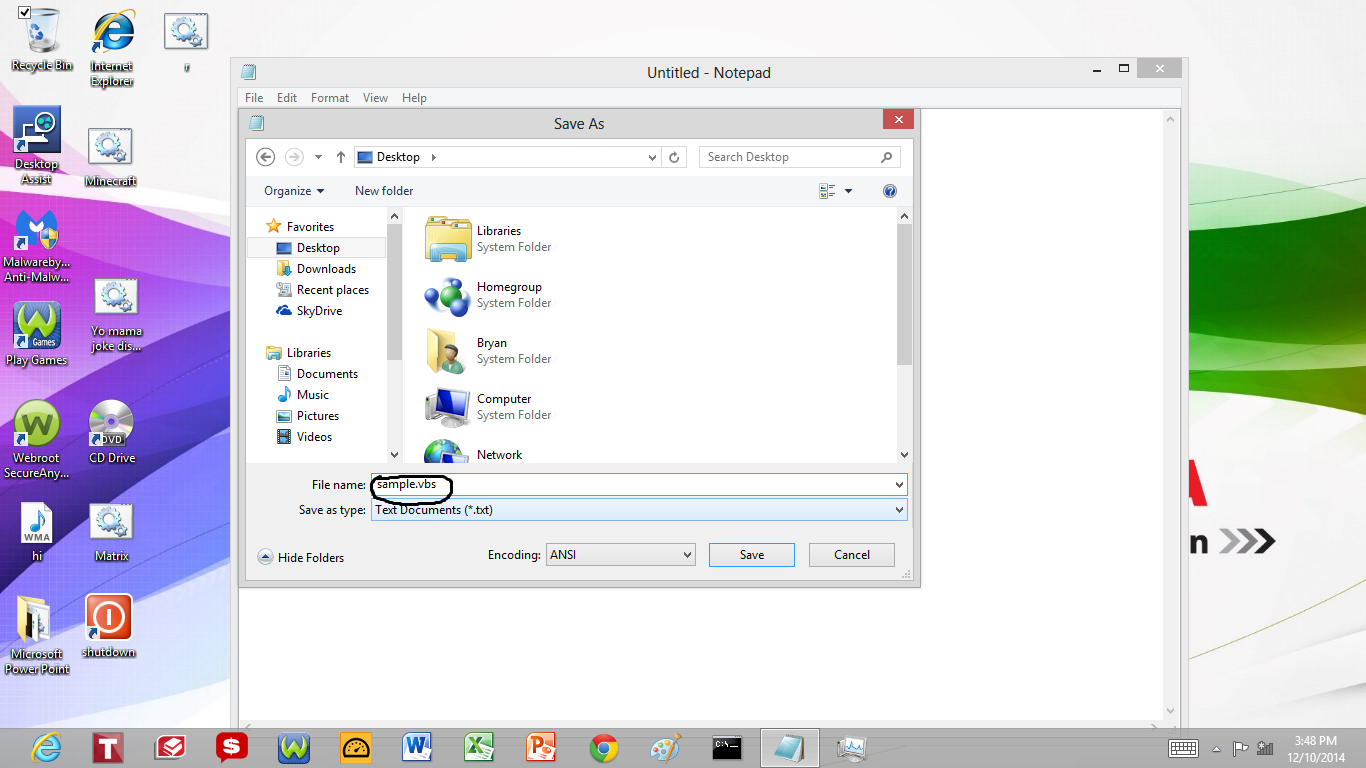Image resolution: width=1366 pixels, height=768 pixels.
Task: Expand the address bar previous locations dropdown
Action: click(x=653, y=157)
